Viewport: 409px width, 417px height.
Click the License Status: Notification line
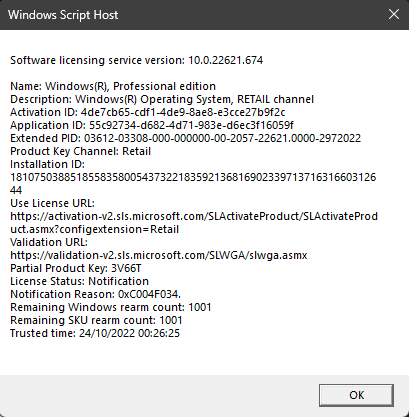pyautogui.click(x=79, y=281)
